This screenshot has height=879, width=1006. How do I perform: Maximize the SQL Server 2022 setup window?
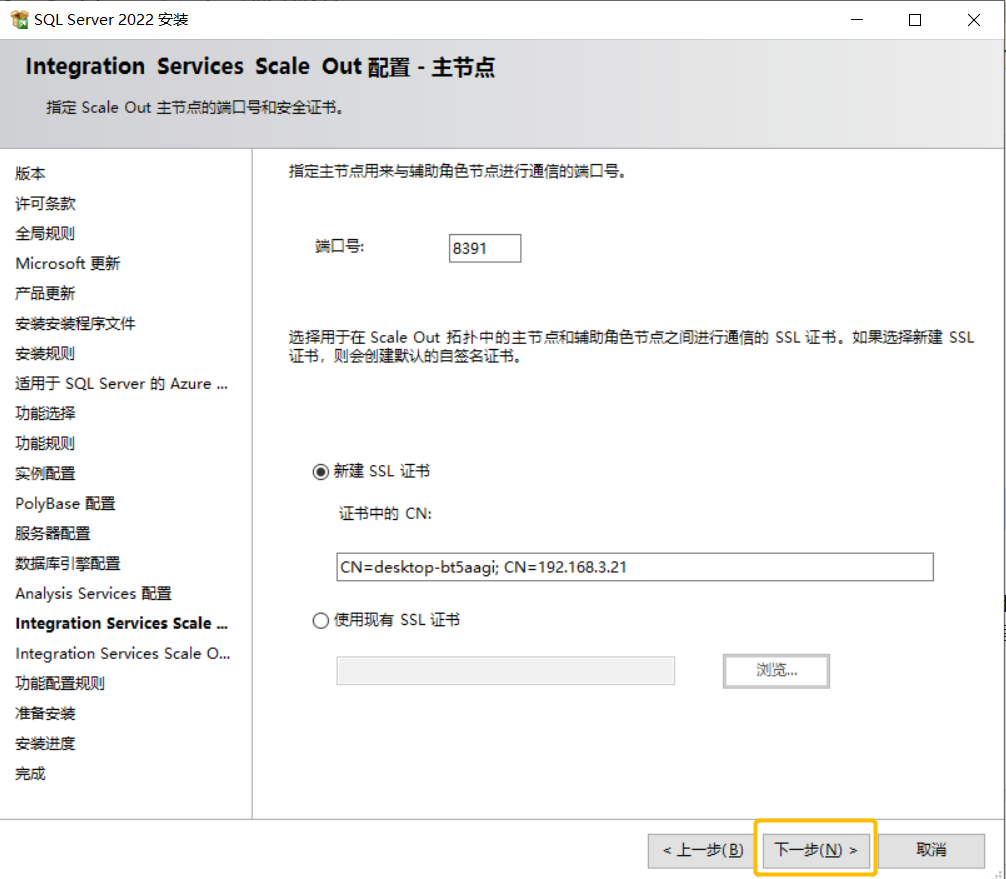point(915,20)
